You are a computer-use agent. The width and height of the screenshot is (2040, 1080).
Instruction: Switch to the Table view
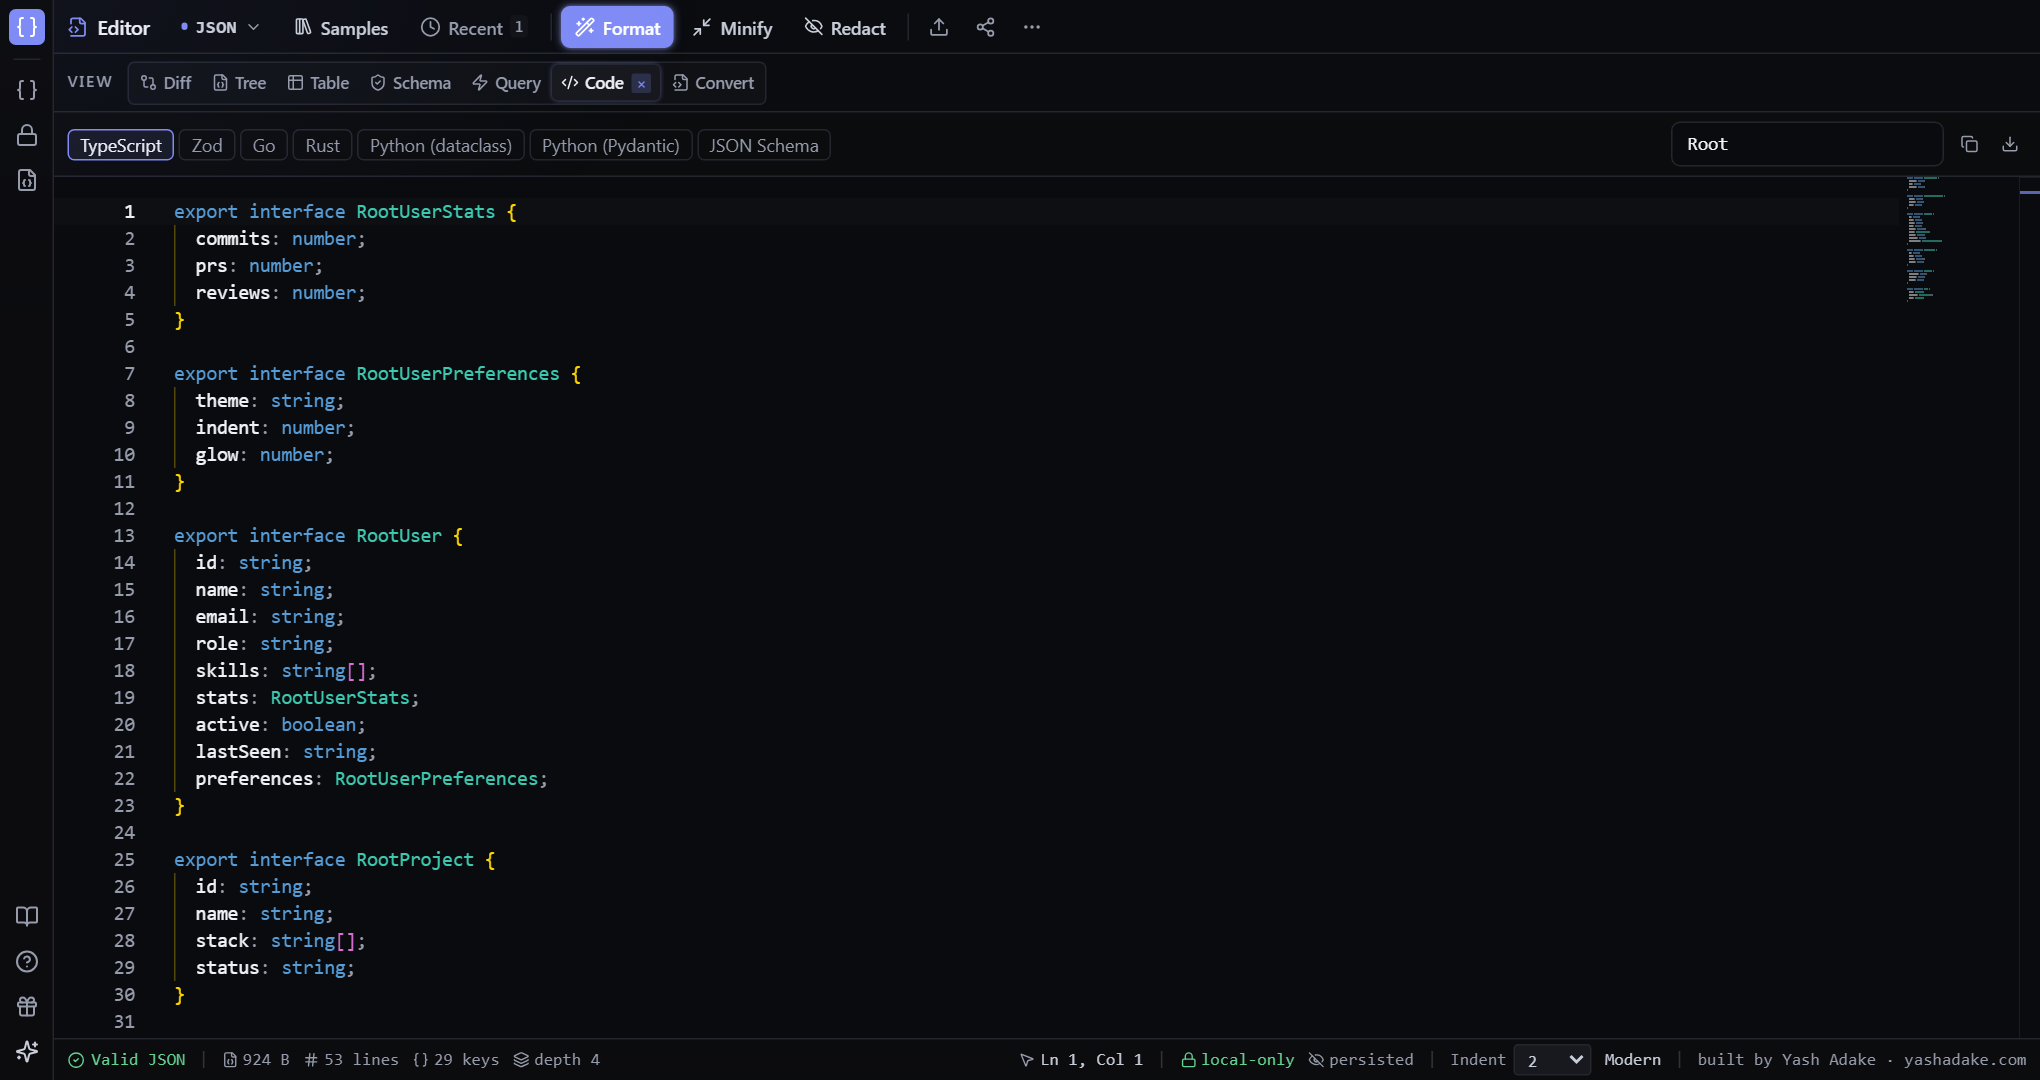318,83
